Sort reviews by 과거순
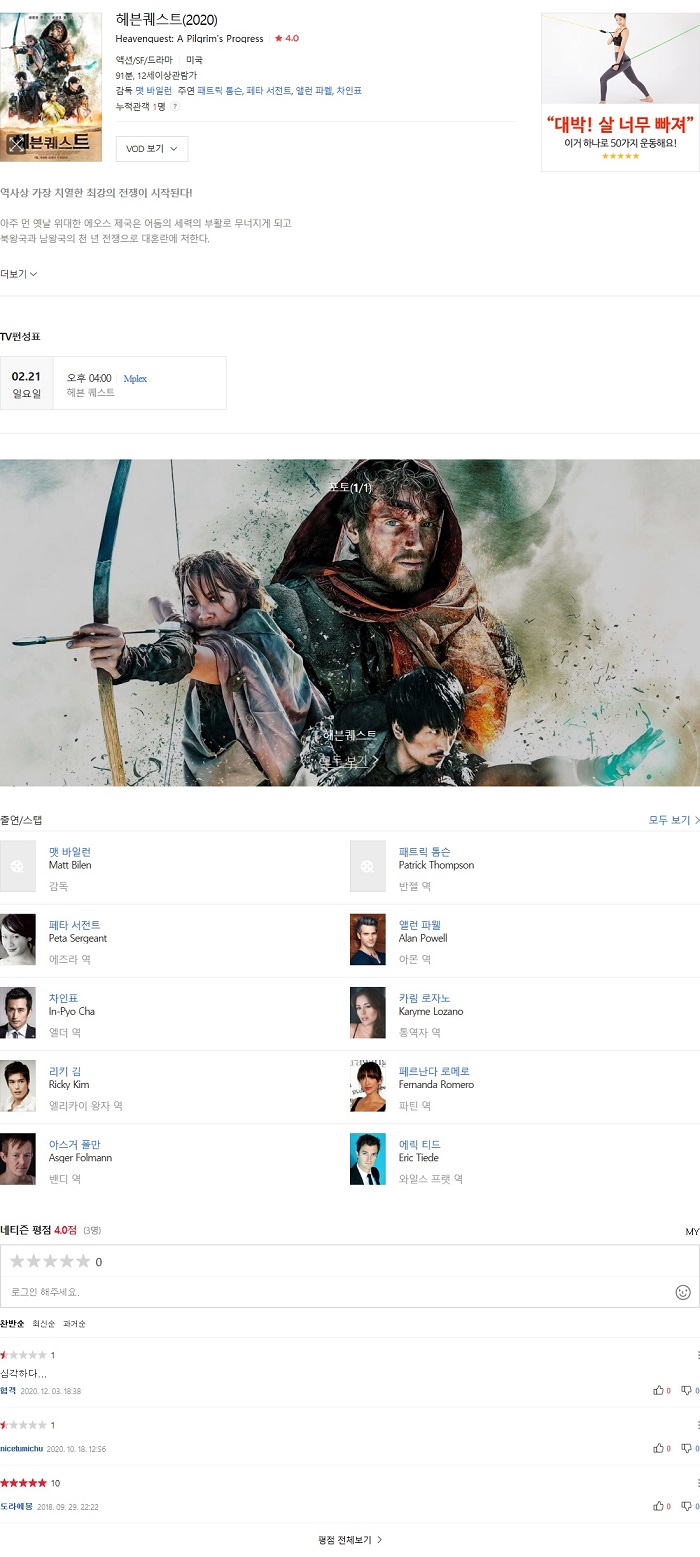Image resolution: width=700 pixels, height=1557 pixels. [x=74, y=1324]
